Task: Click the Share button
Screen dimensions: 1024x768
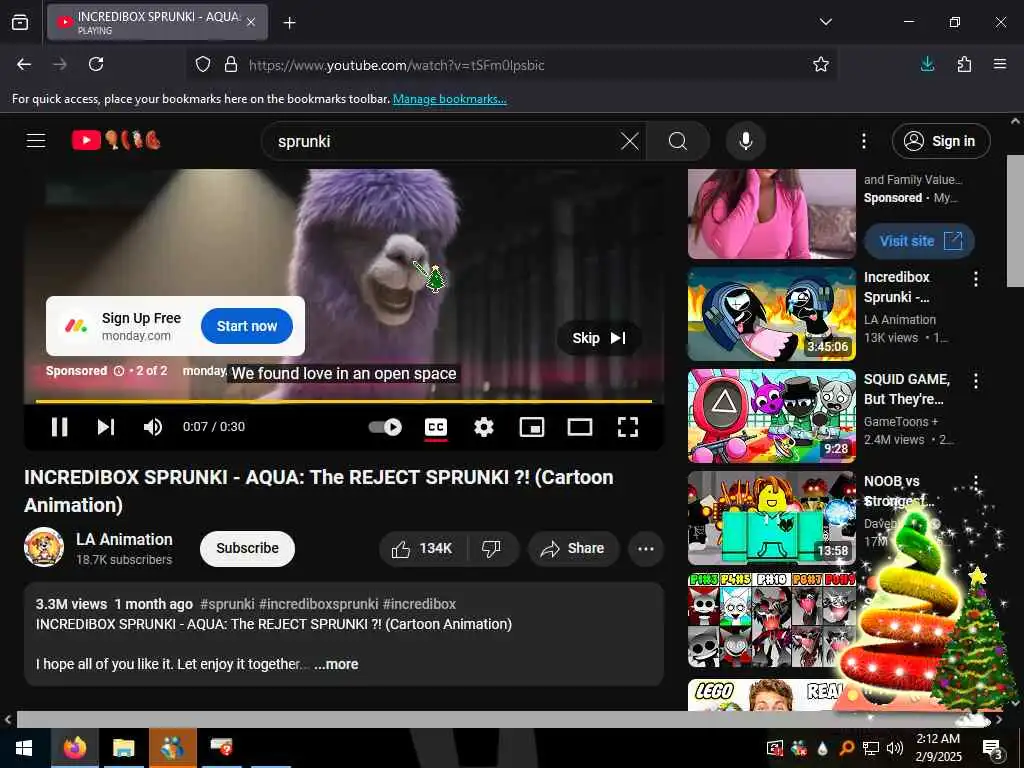Action: tap(573, 549)
